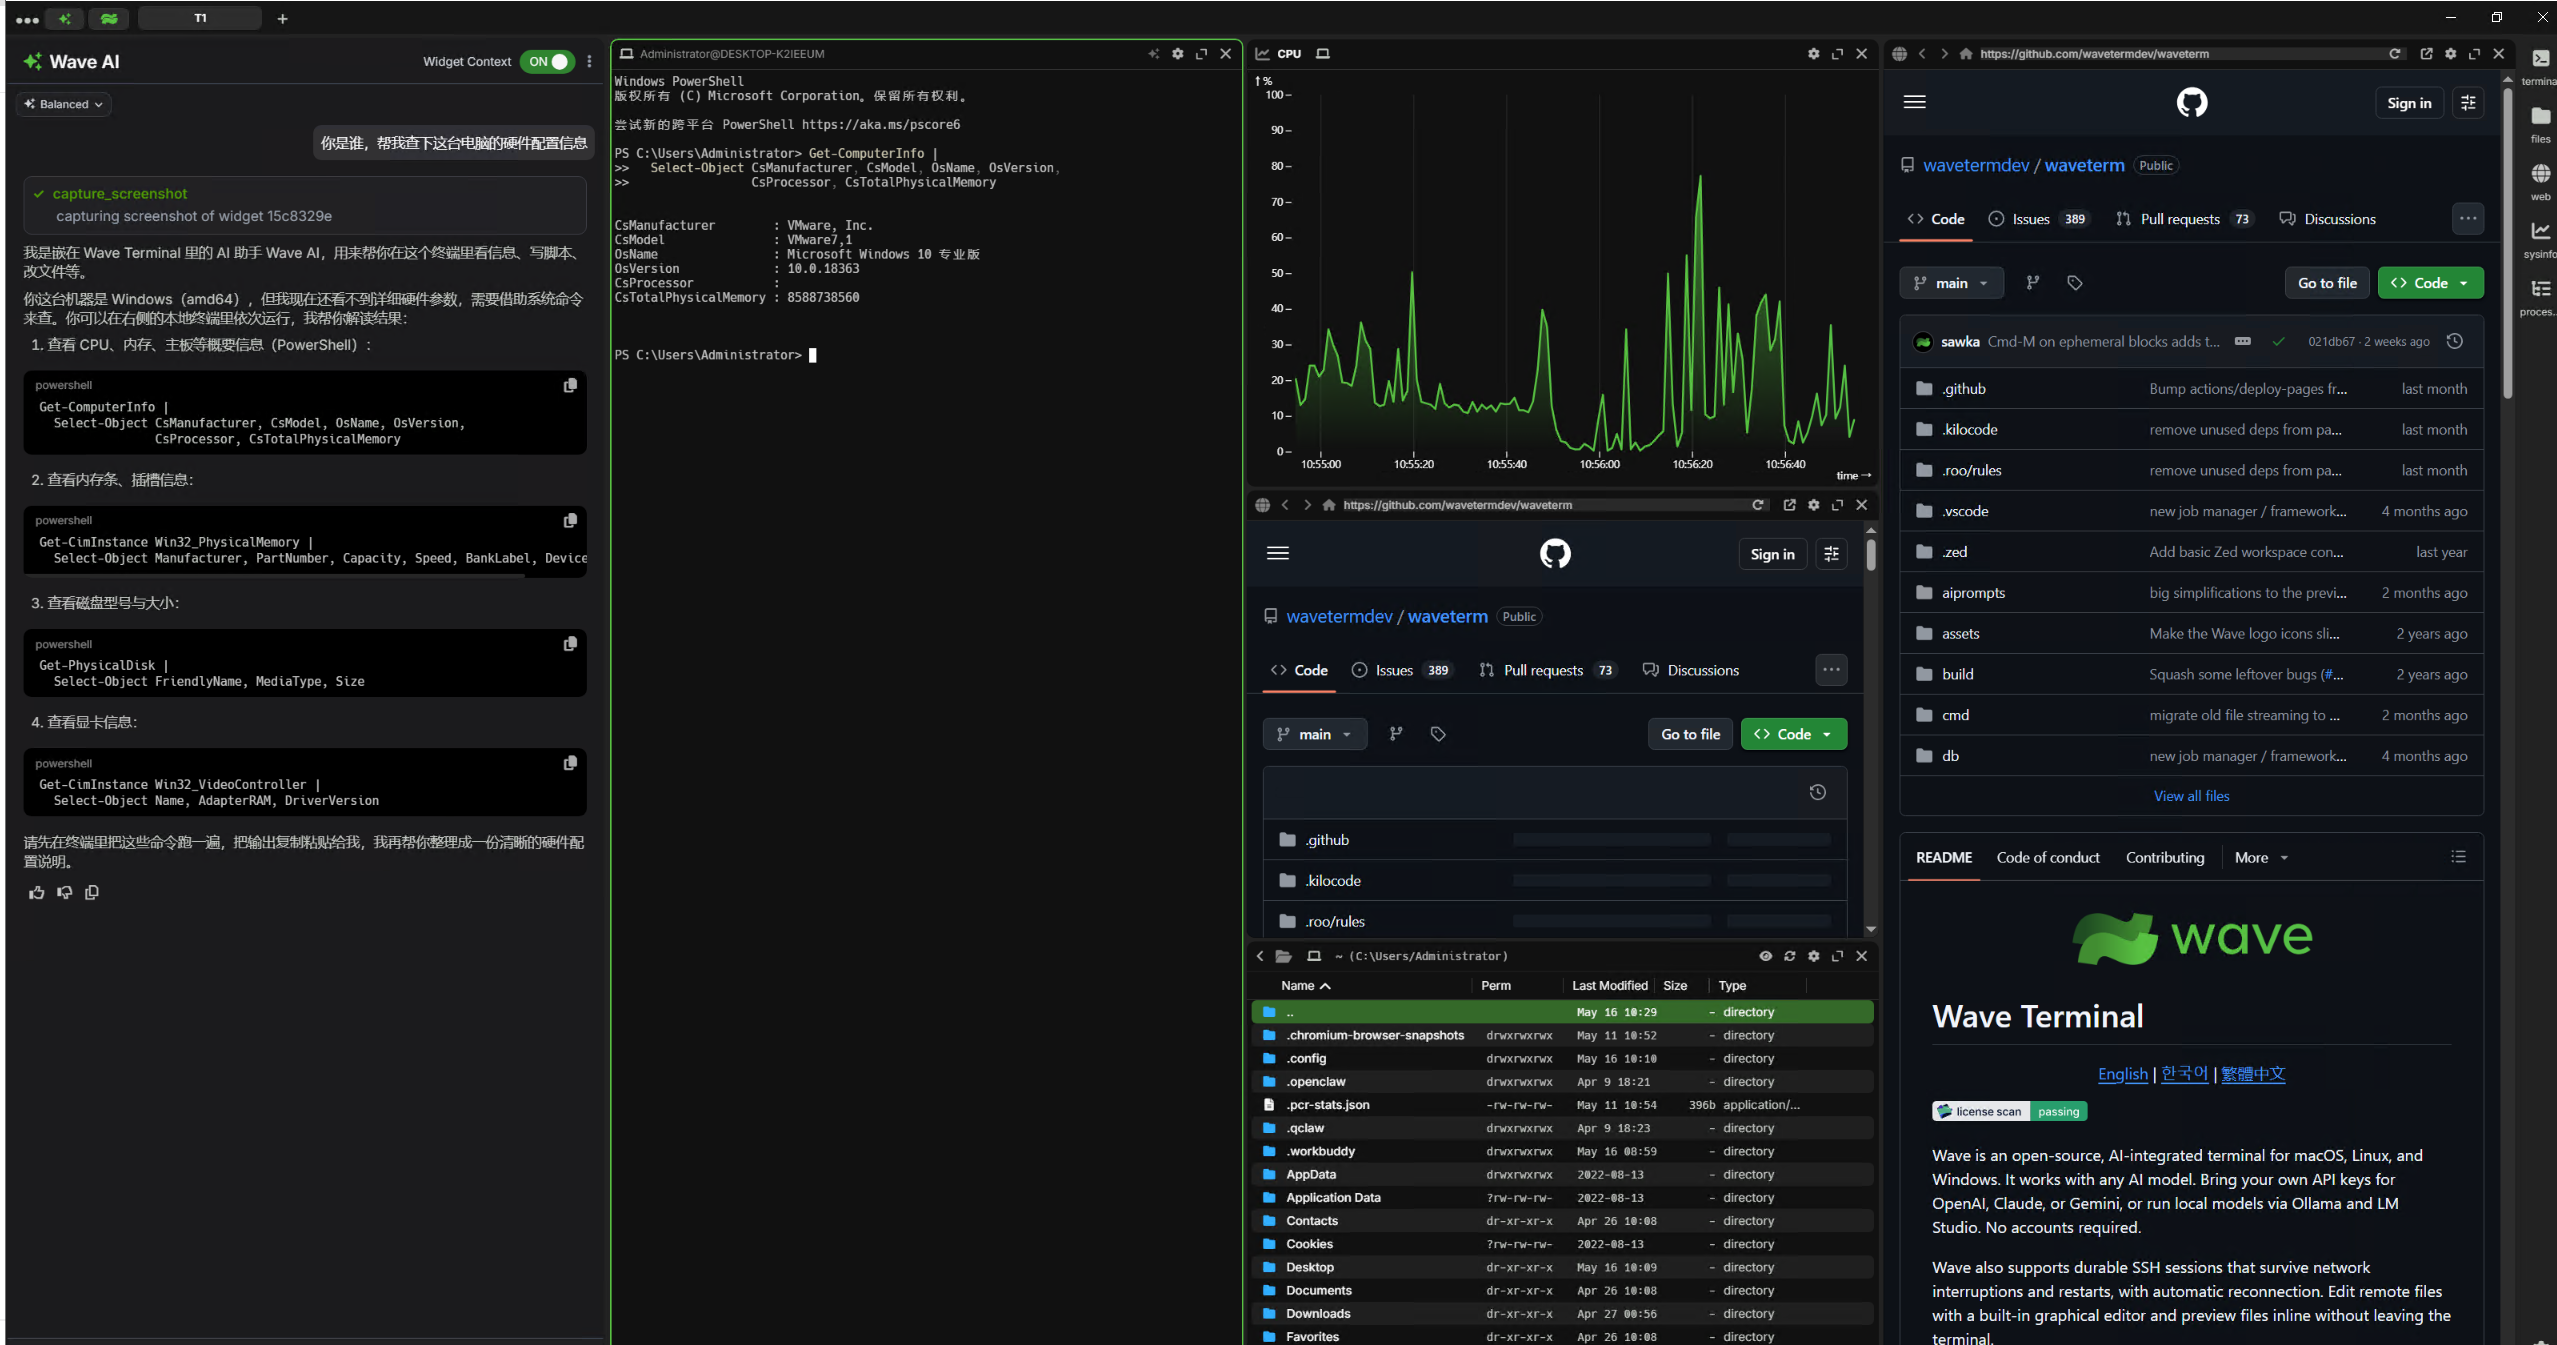Open the Balanced mode dropdown
Viewport: 2557px width, 1345px height.
(x=64, y=104)
